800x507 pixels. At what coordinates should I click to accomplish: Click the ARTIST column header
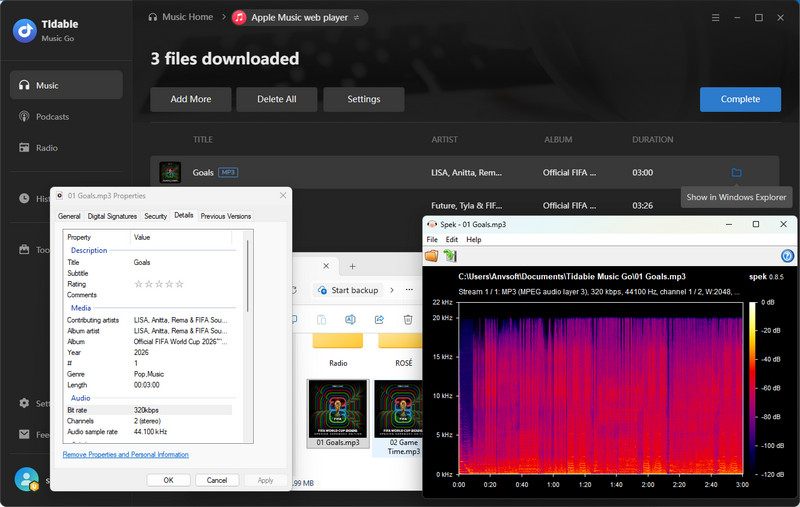point(444,139)
